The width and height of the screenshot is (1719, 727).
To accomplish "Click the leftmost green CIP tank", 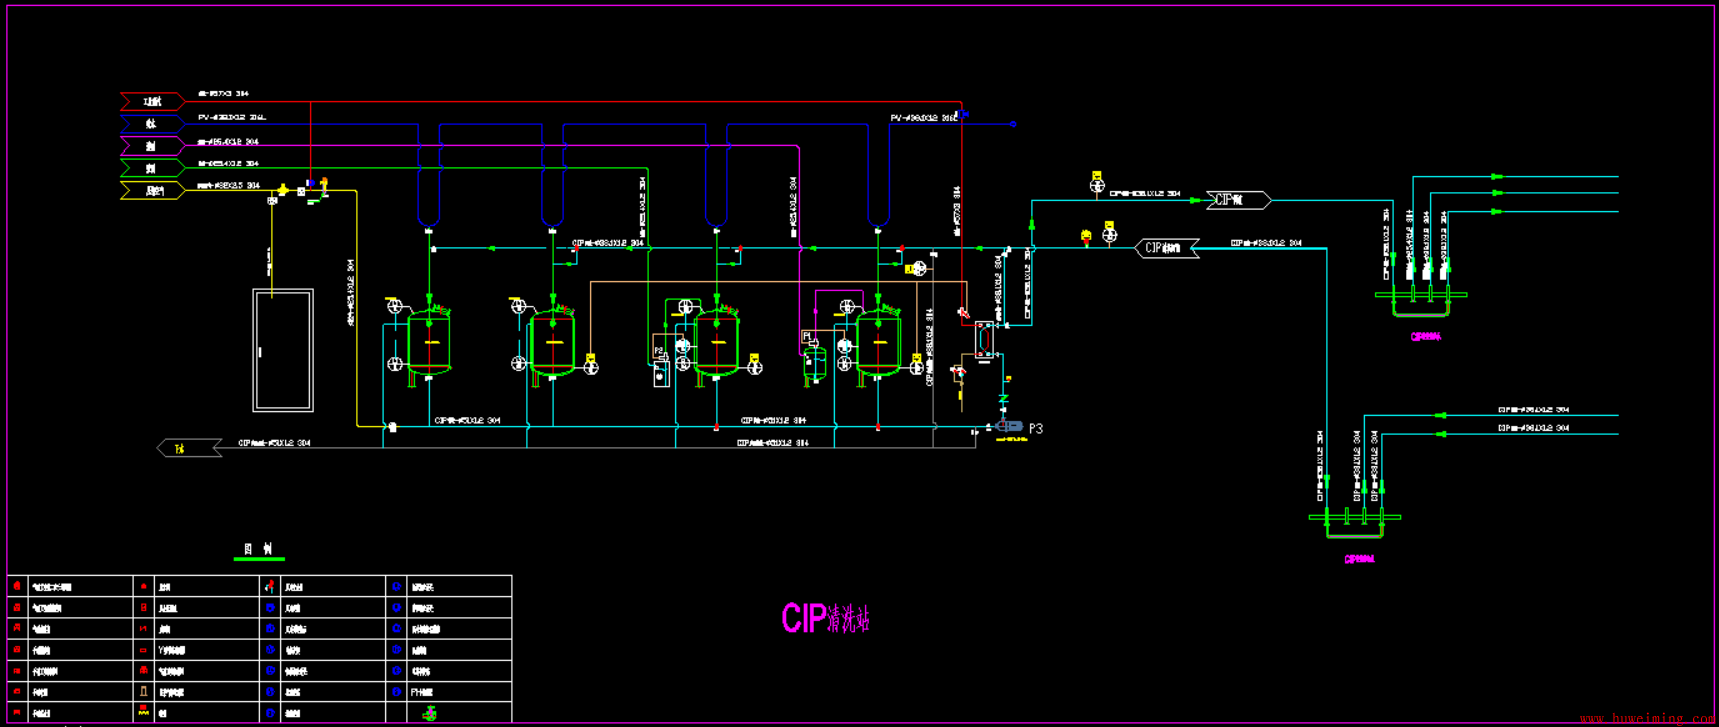I will [429, 343].
